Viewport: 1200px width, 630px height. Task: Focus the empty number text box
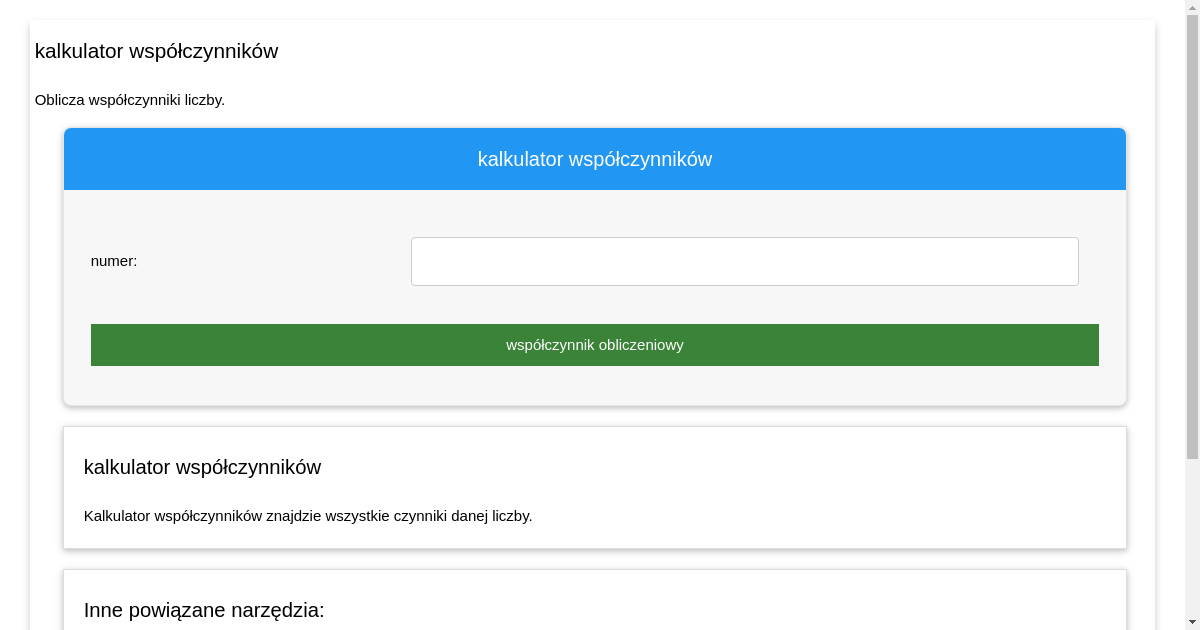tap(744, 261)
